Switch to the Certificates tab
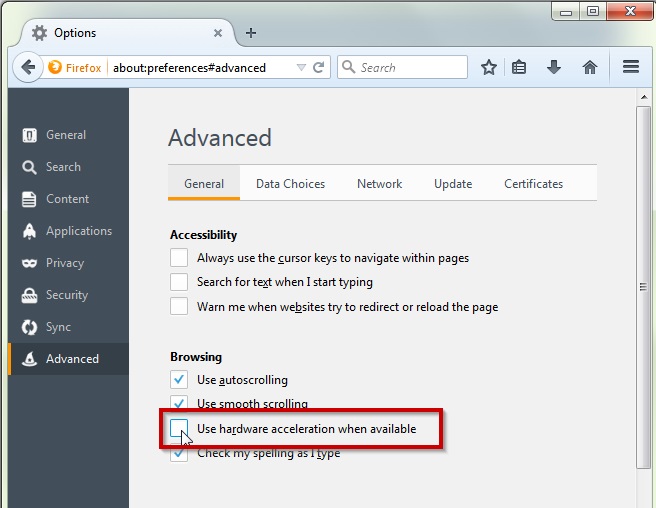 click(x=533, y=184)
